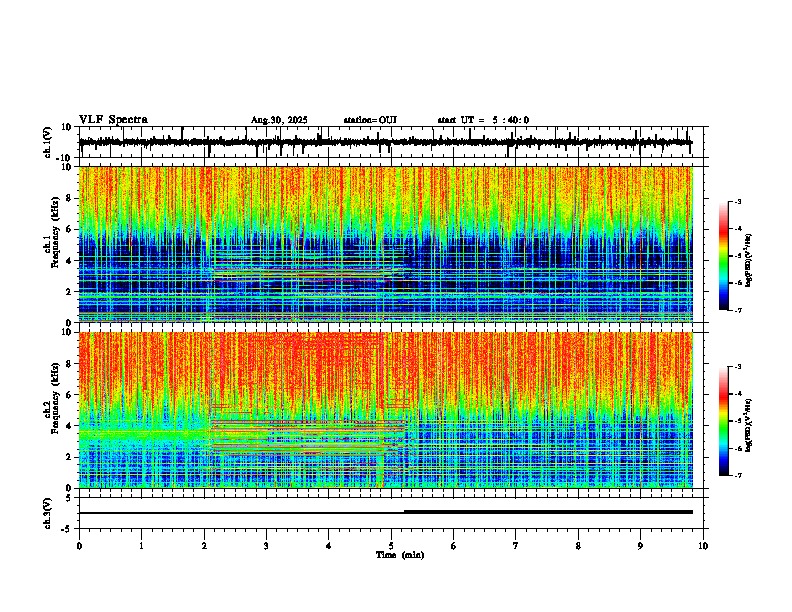Click the 'start UT = 5:40:0' text
Viewport: 792px width, 612px height.
click(483, 120)
